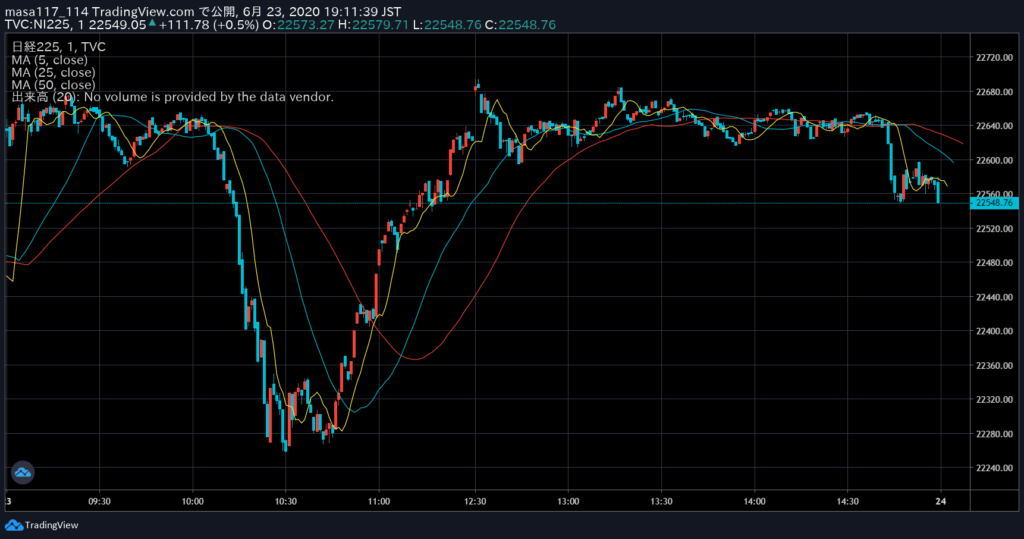The height and width of the screenshot is (539, 1024).
Task: Click the 22400.00 price axis label
Action: pos(994,331)
